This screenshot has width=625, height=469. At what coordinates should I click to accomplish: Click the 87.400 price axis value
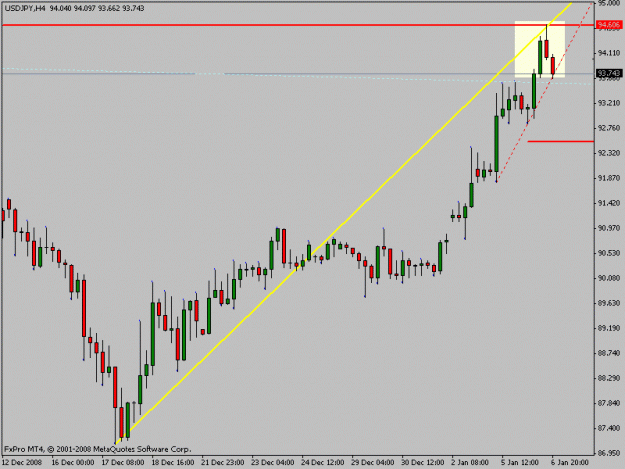[x=609, y=428]
